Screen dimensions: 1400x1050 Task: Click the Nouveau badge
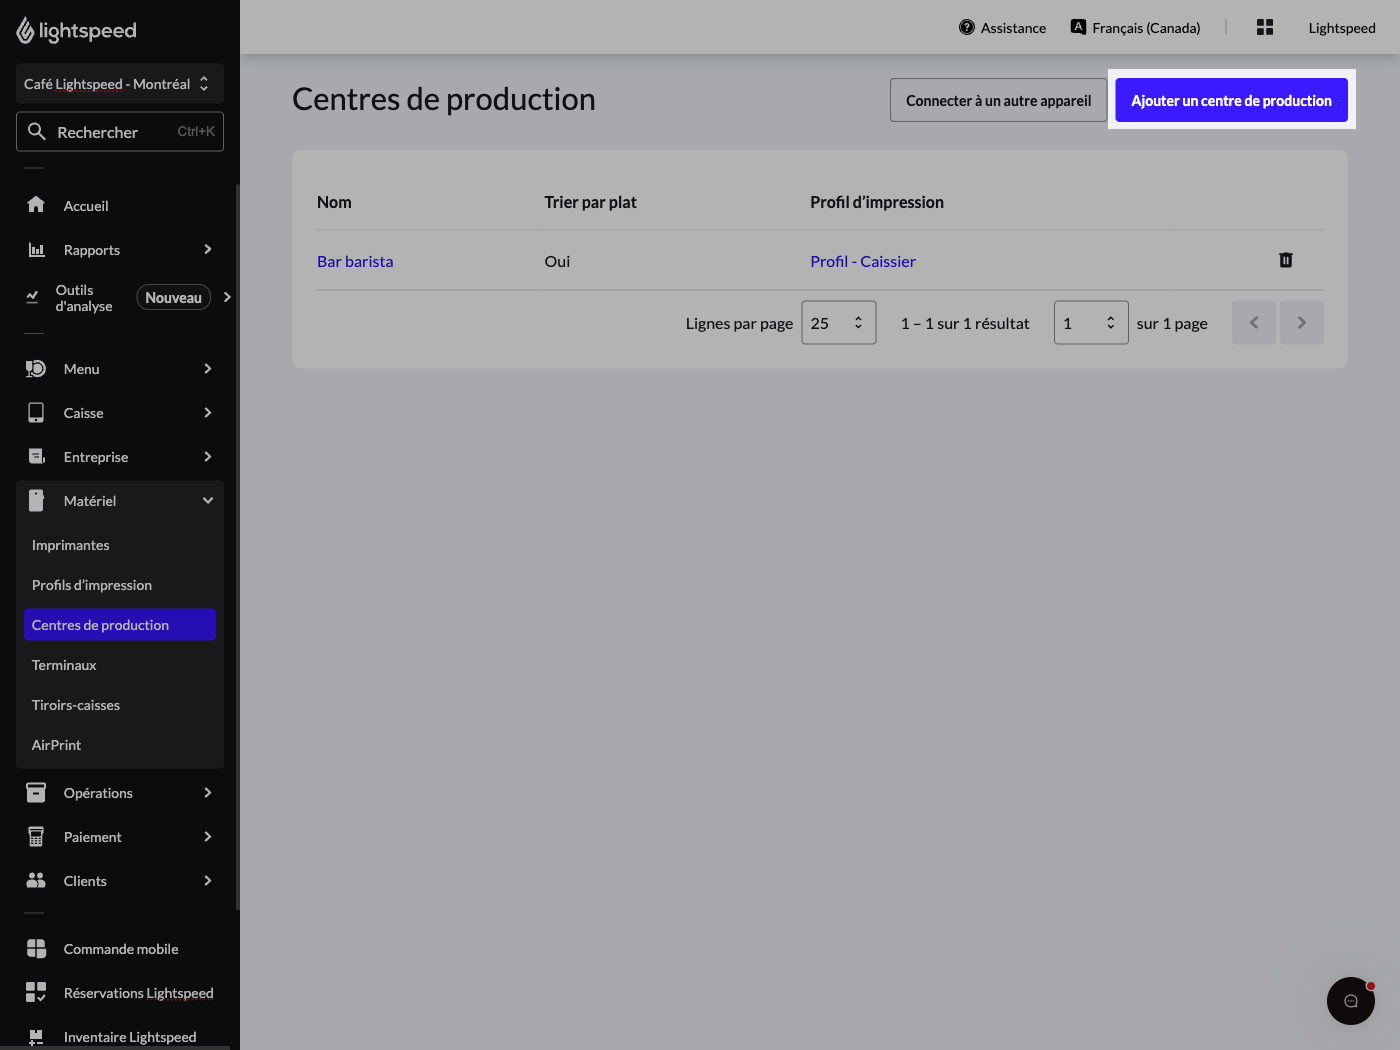pyautogui.click(x=173, y=297)
